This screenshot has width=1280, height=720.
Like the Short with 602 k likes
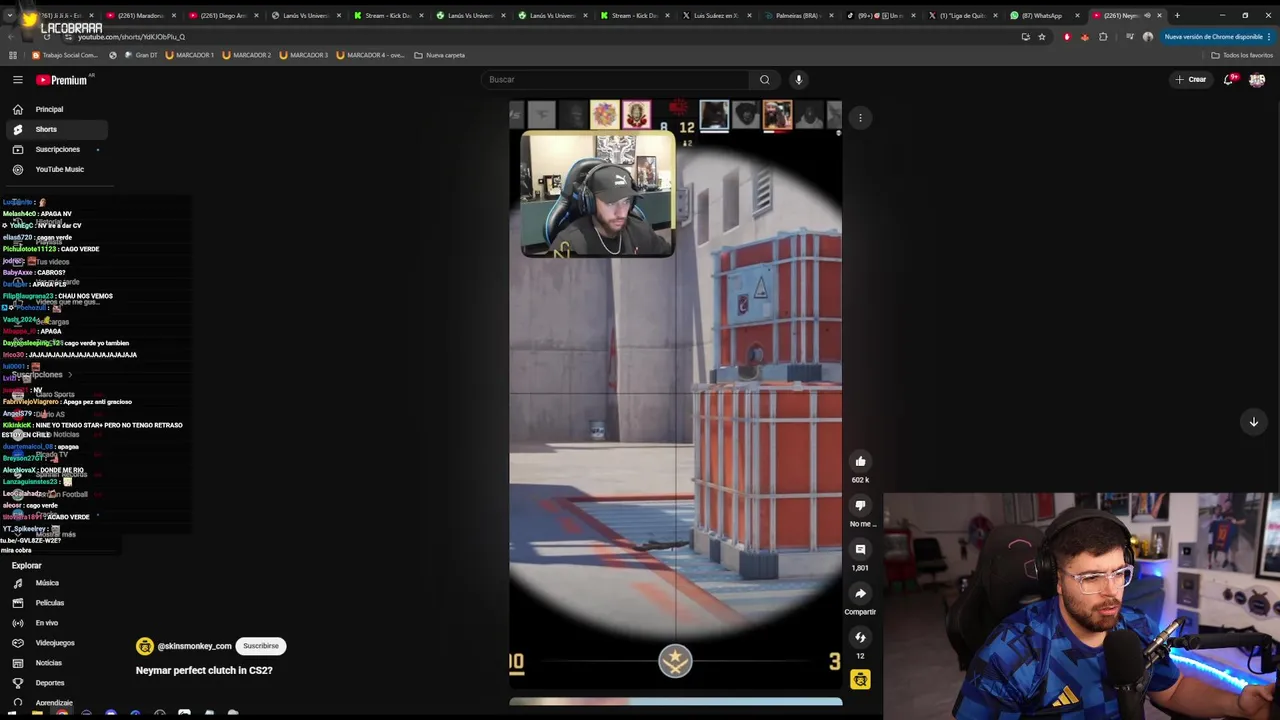point(860,461)
